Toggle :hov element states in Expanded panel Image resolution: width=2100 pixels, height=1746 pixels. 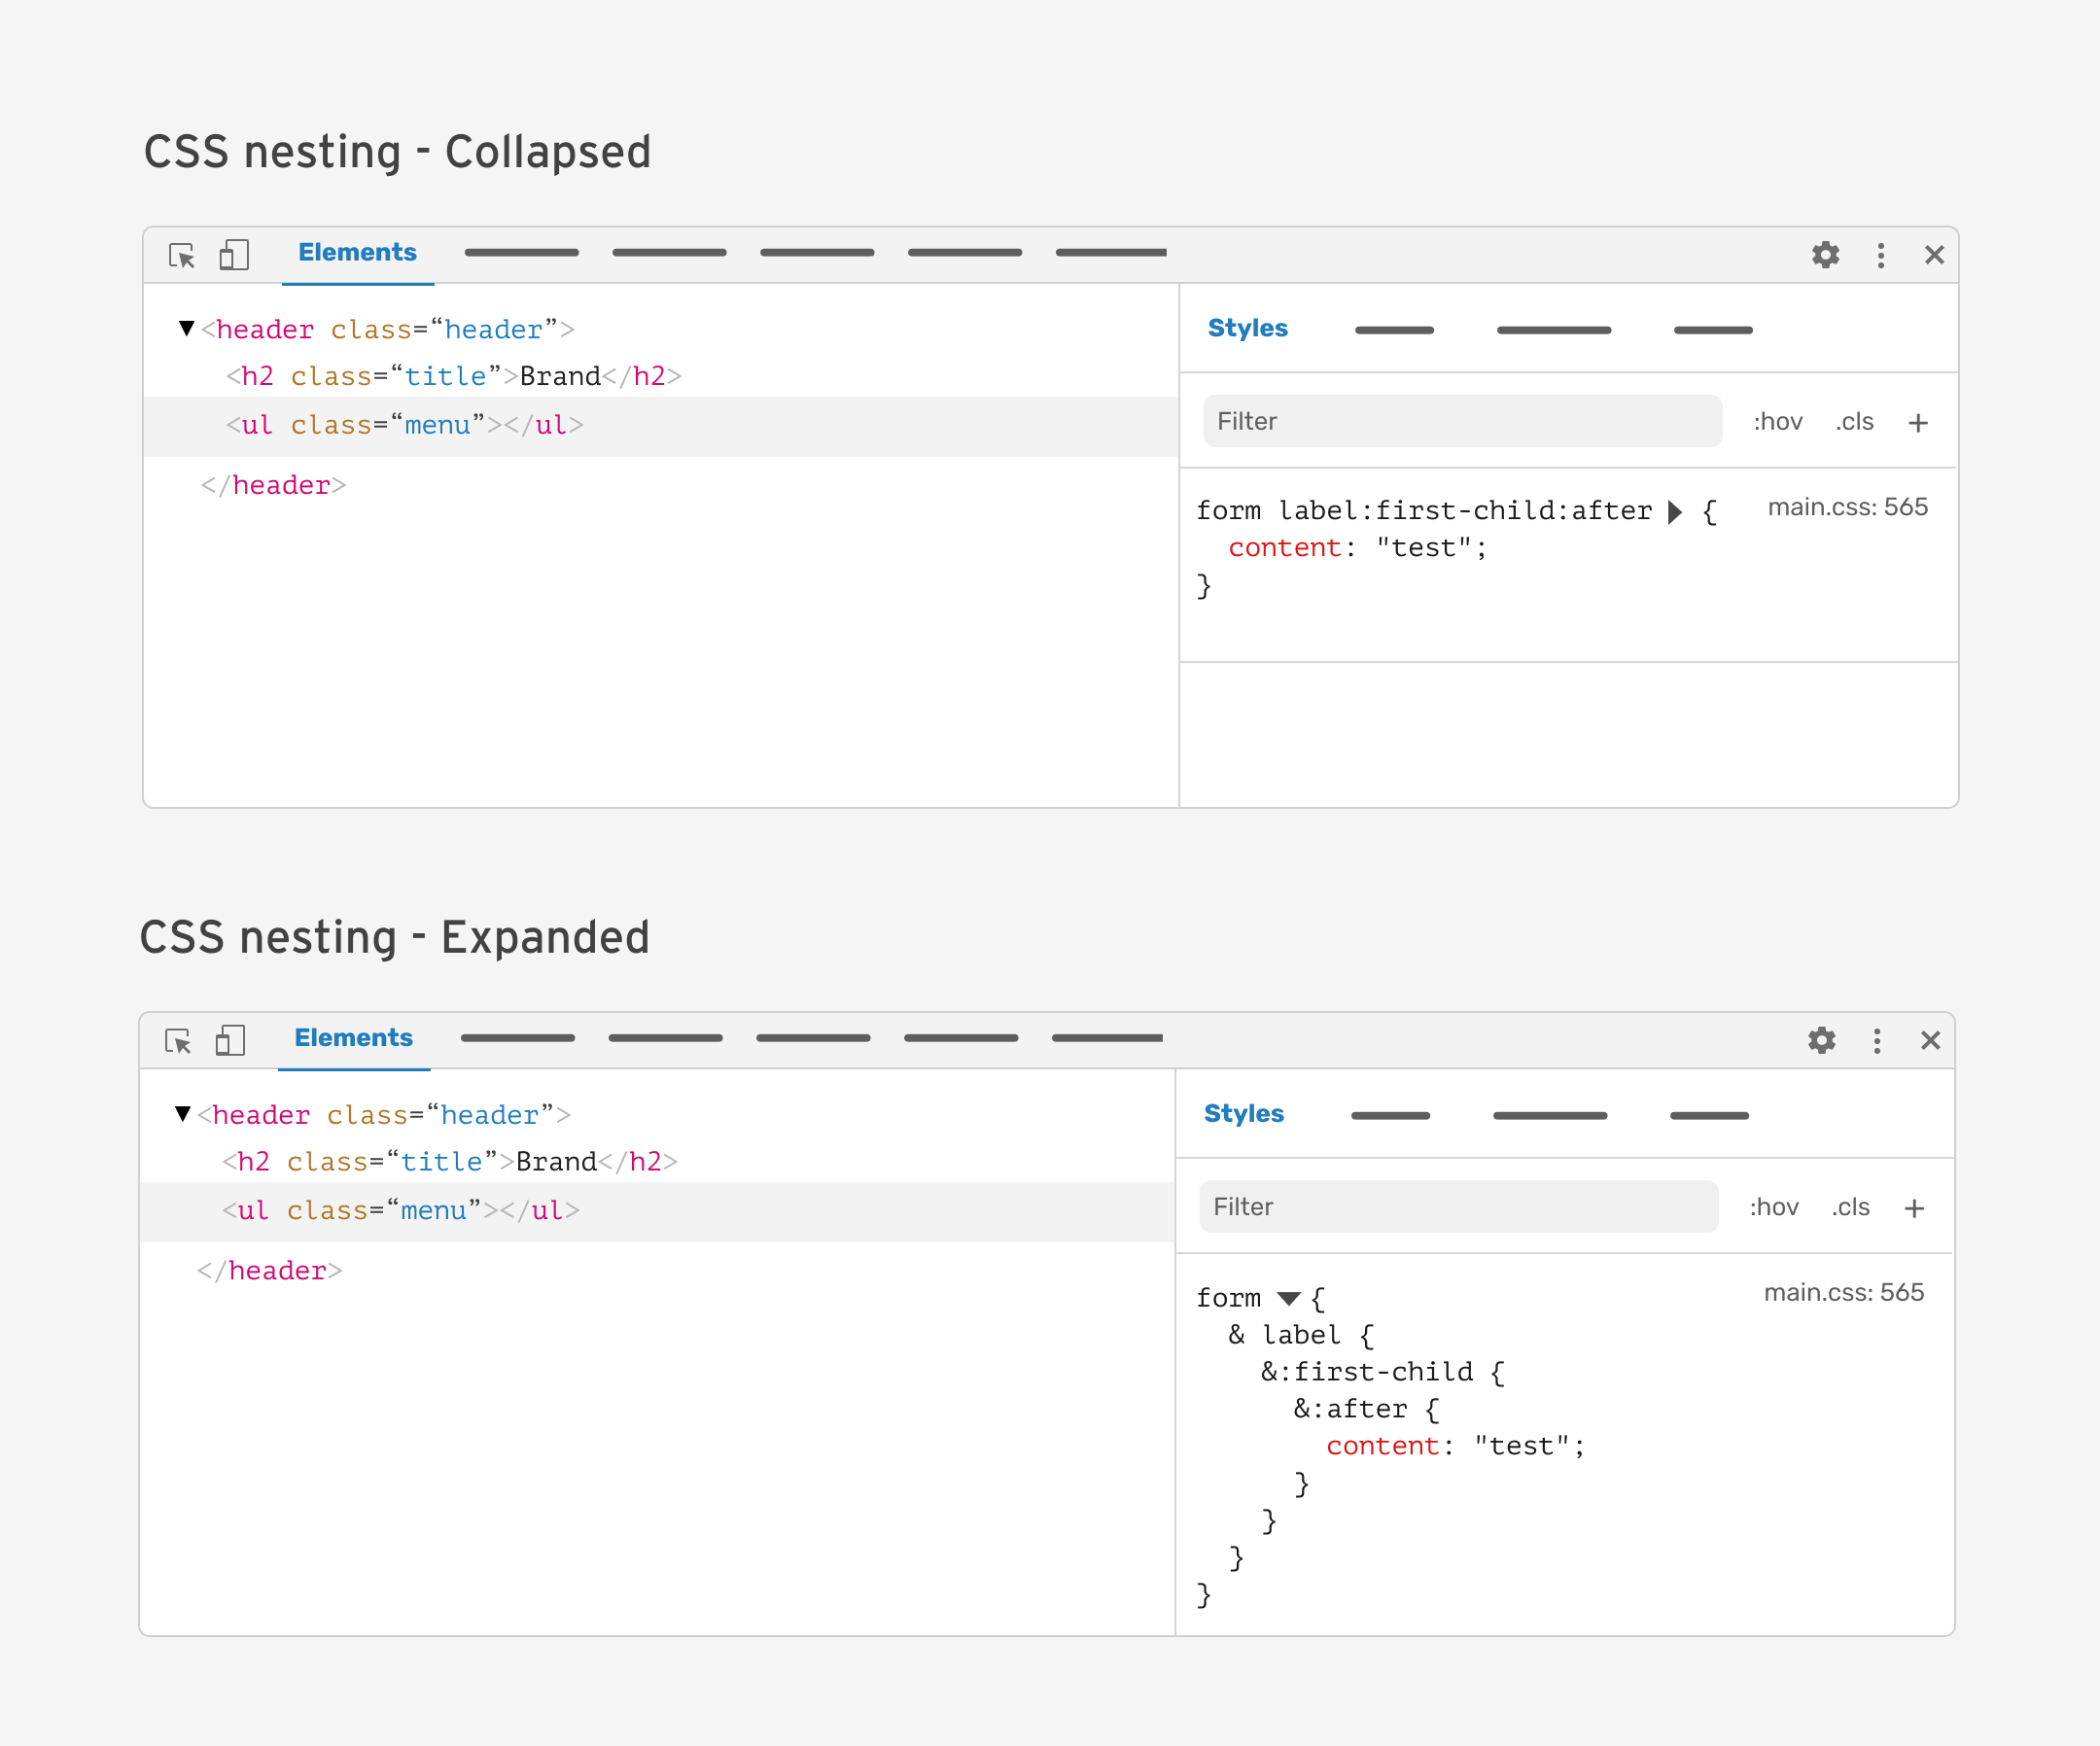(1773, 1207)
